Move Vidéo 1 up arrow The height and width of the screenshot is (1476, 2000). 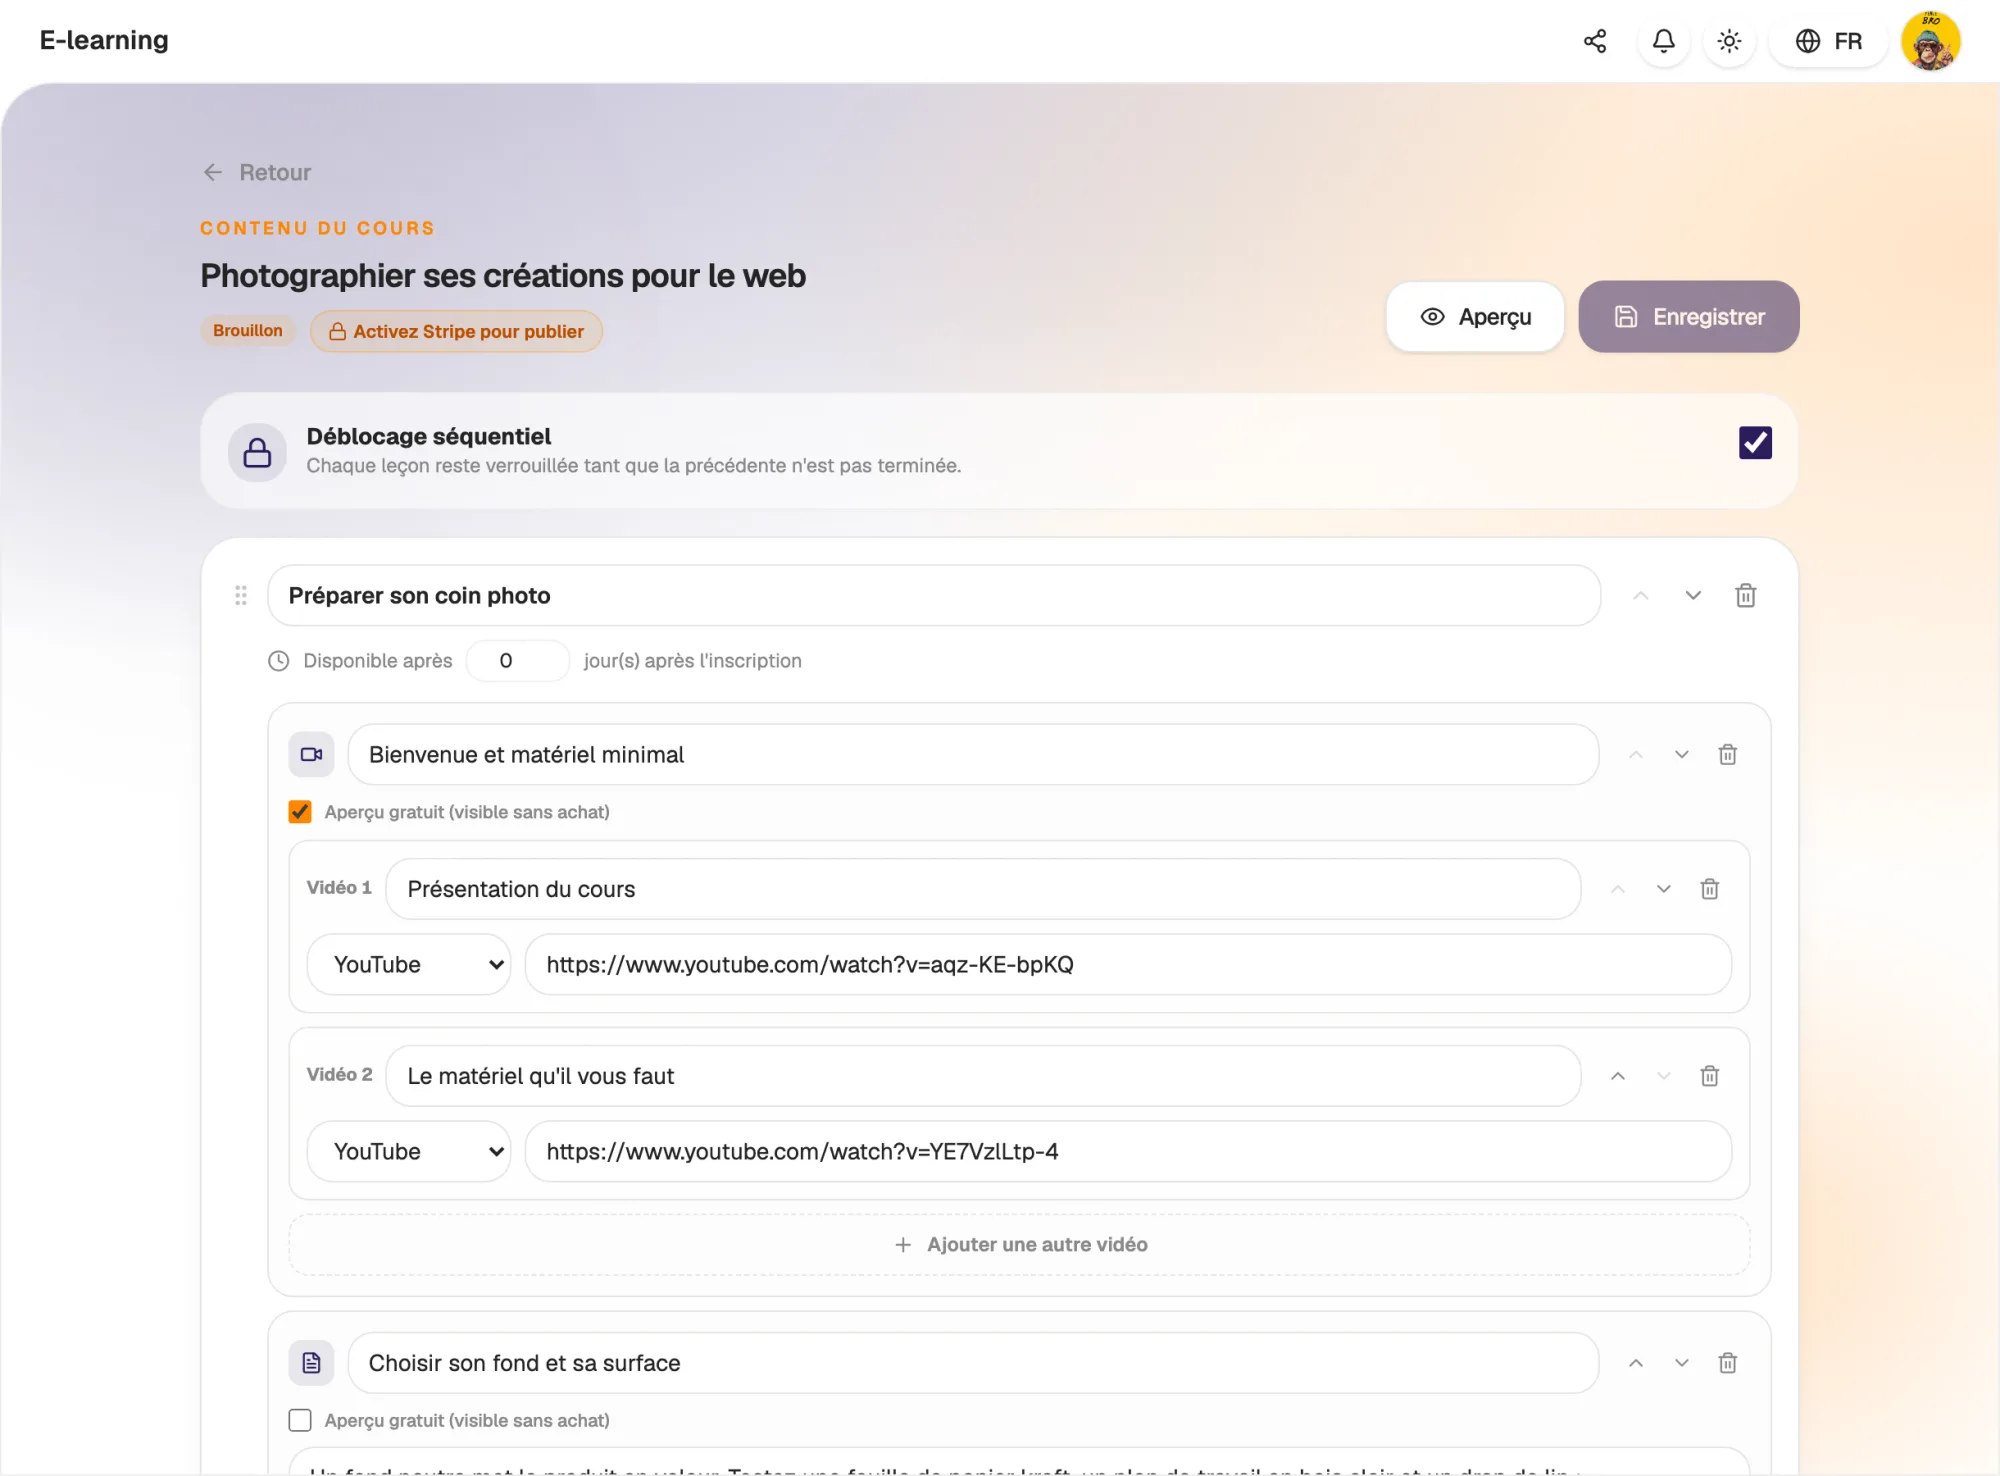click(1618, 889)
